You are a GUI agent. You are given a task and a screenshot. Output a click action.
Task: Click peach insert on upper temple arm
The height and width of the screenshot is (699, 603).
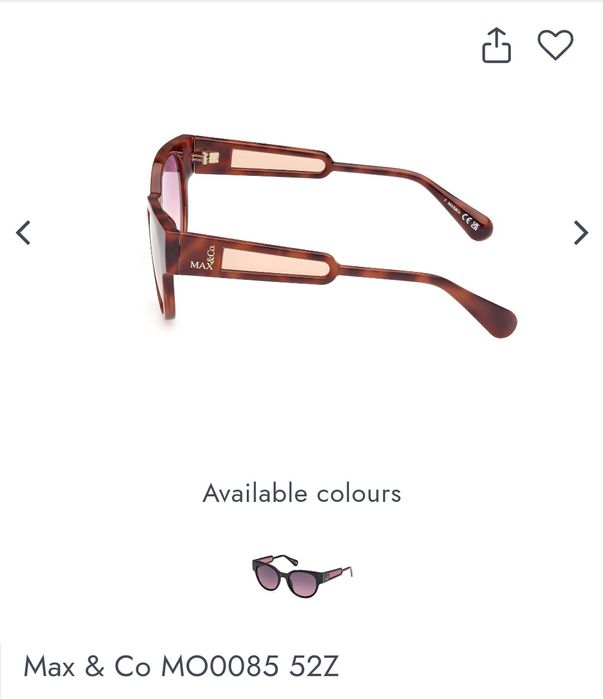point(279,160)
